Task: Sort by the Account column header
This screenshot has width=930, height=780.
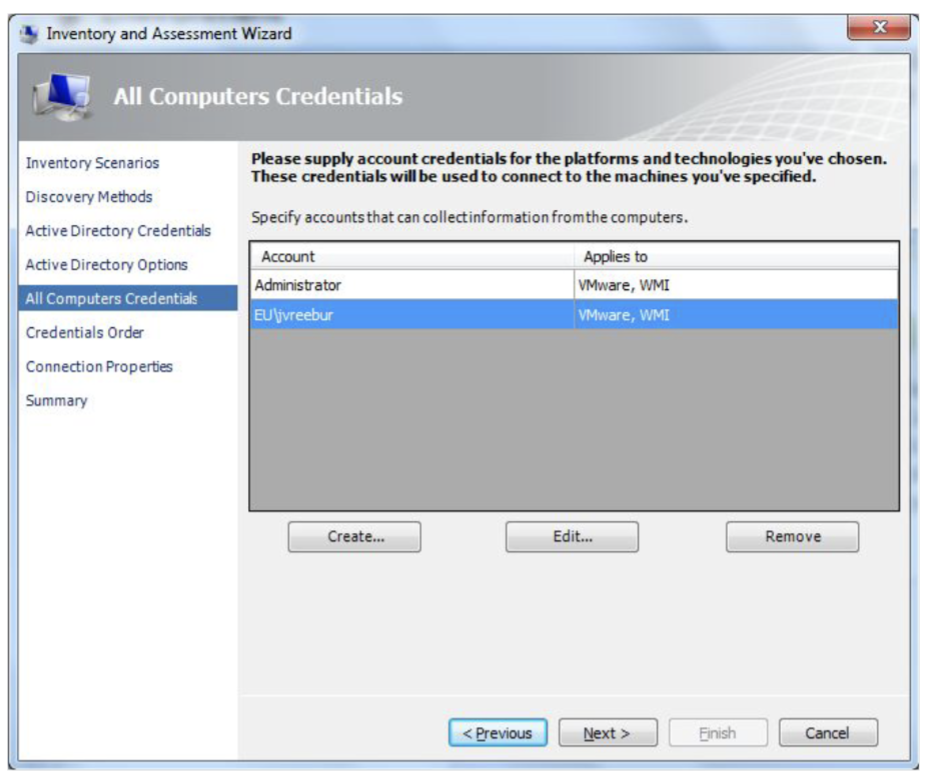Action: tap(412, 256)
